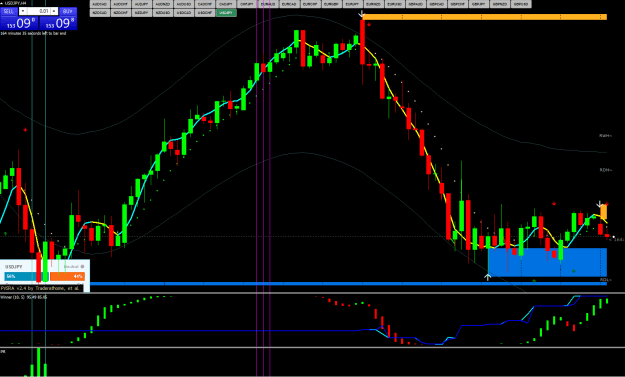The height and width of the screenshot is (377, 625).
Task: Switch chart to EURCHF symbol button
Action: pos(311,4)
